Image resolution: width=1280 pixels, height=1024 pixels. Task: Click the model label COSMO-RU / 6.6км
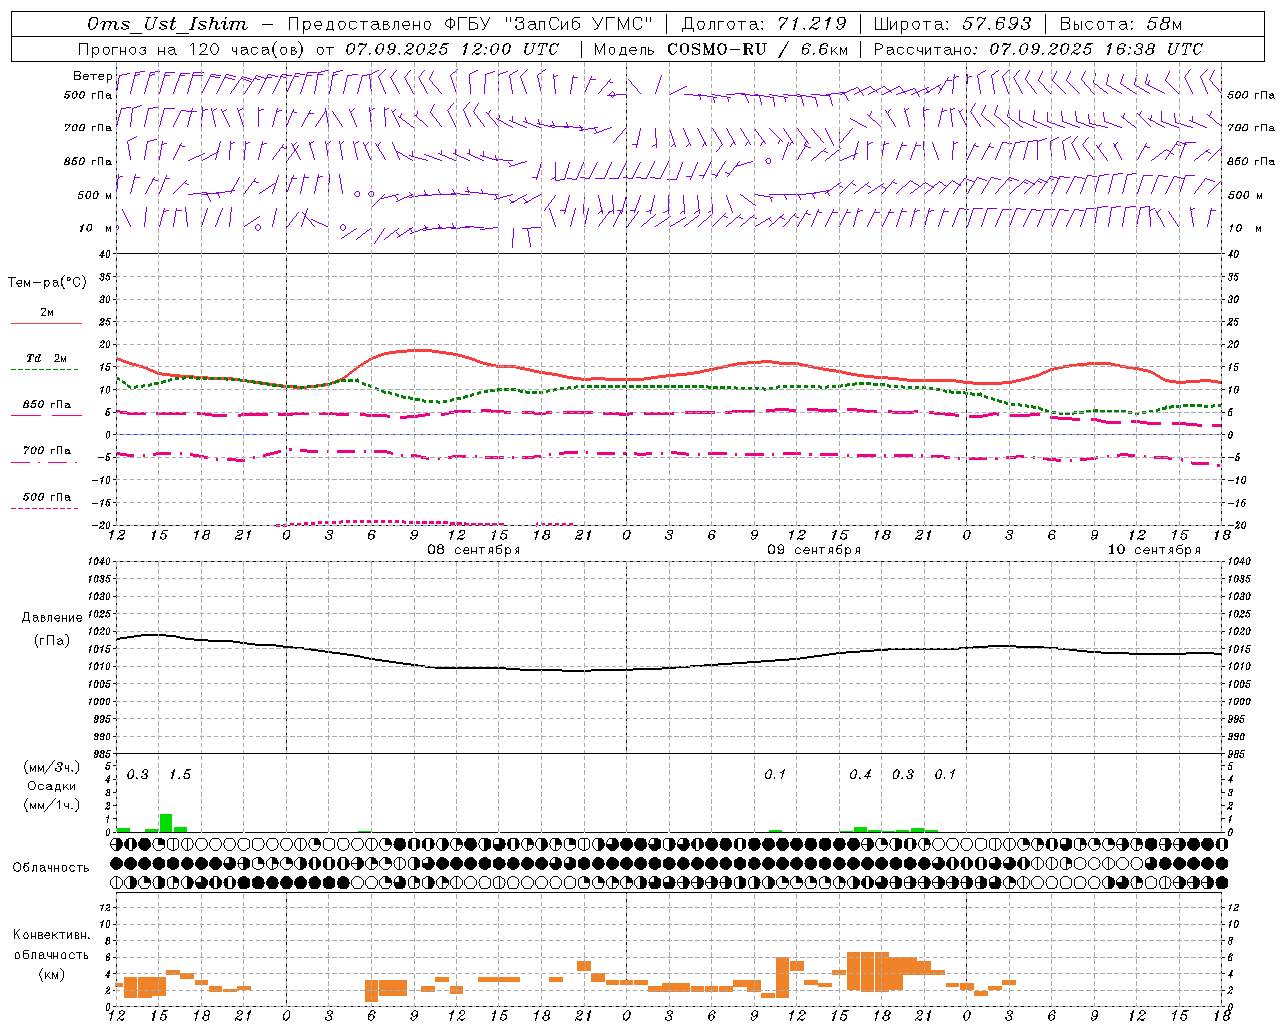[x=758, y=49]
